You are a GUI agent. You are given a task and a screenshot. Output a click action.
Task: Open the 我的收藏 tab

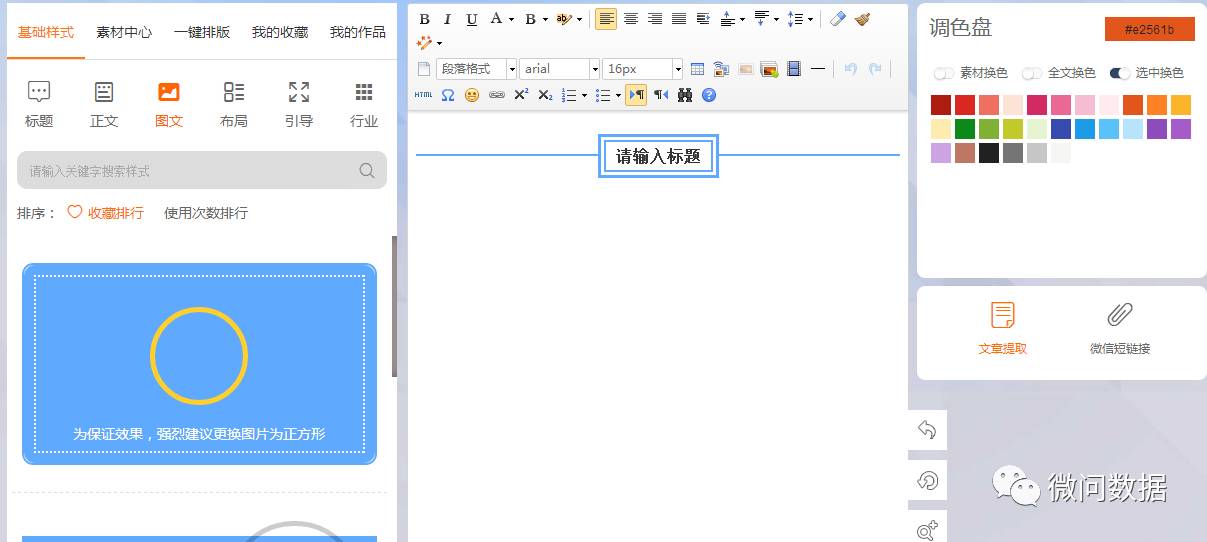click(x=280, y=32)
